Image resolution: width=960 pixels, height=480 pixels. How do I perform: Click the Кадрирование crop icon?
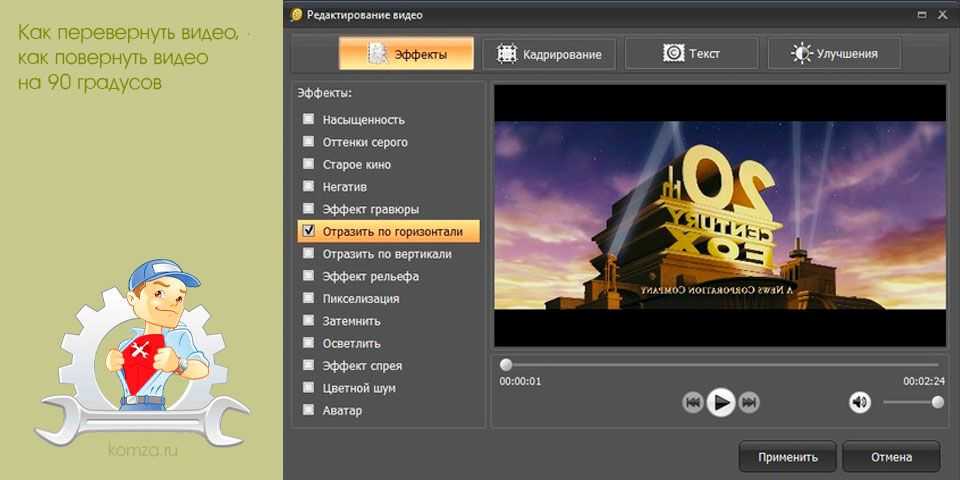tap(508, 54)
